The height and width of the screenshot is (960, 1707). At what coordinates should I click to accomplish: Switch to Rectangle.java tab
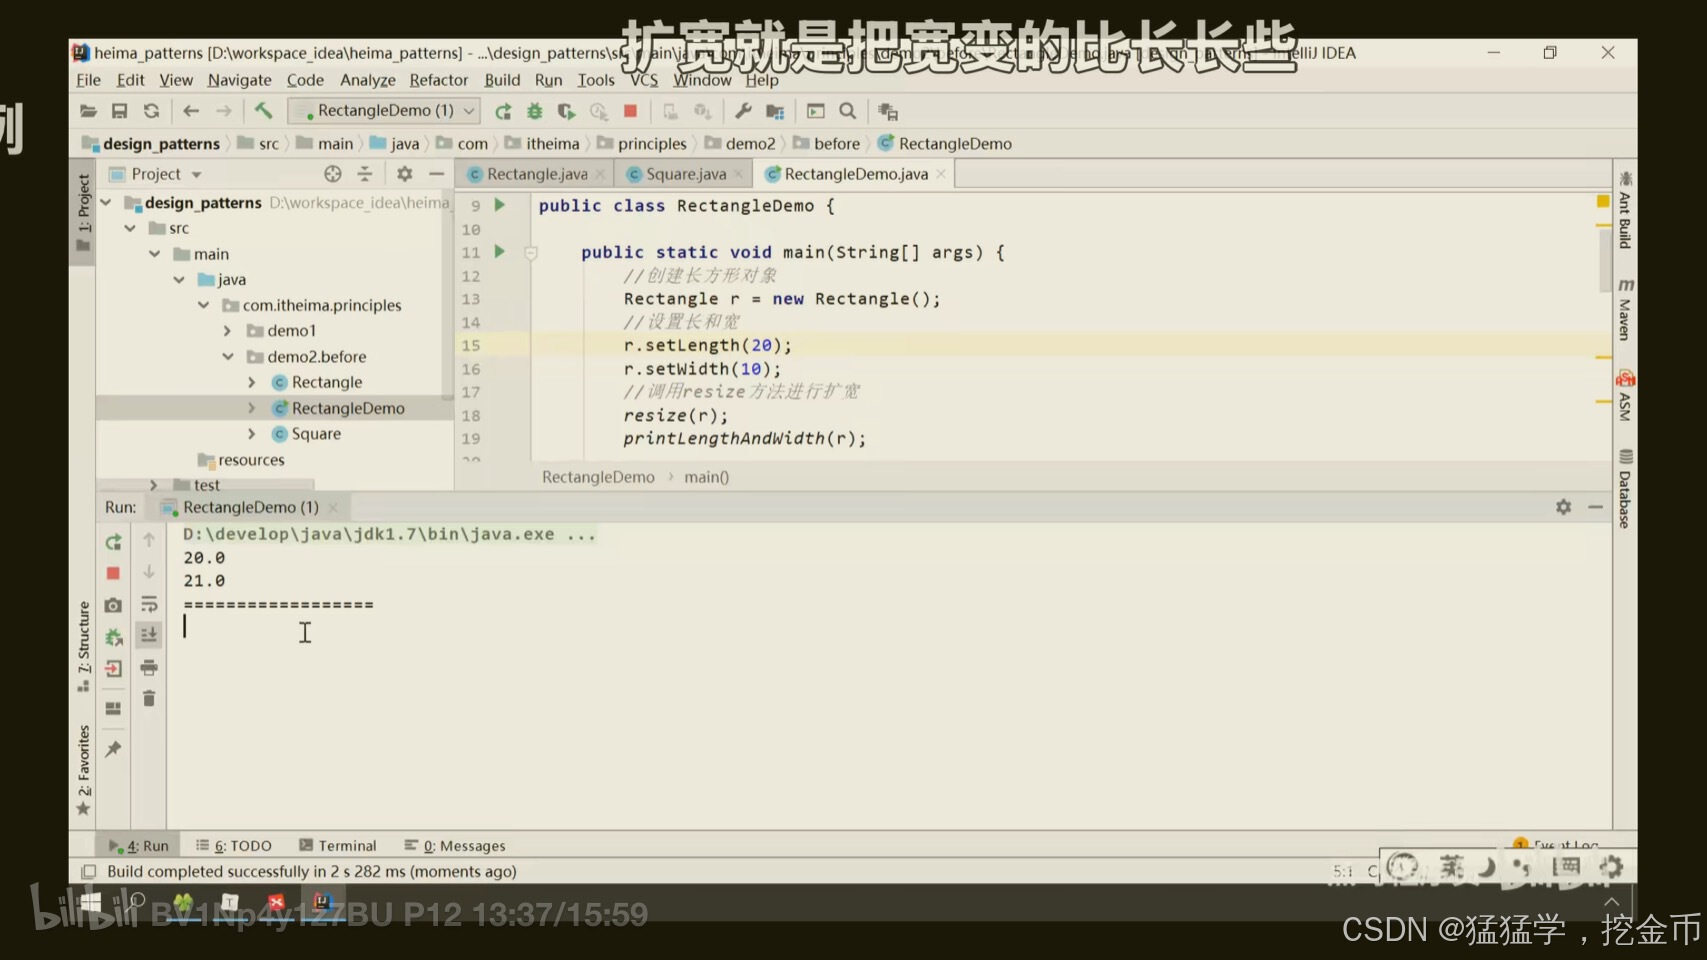pos(536,174)
